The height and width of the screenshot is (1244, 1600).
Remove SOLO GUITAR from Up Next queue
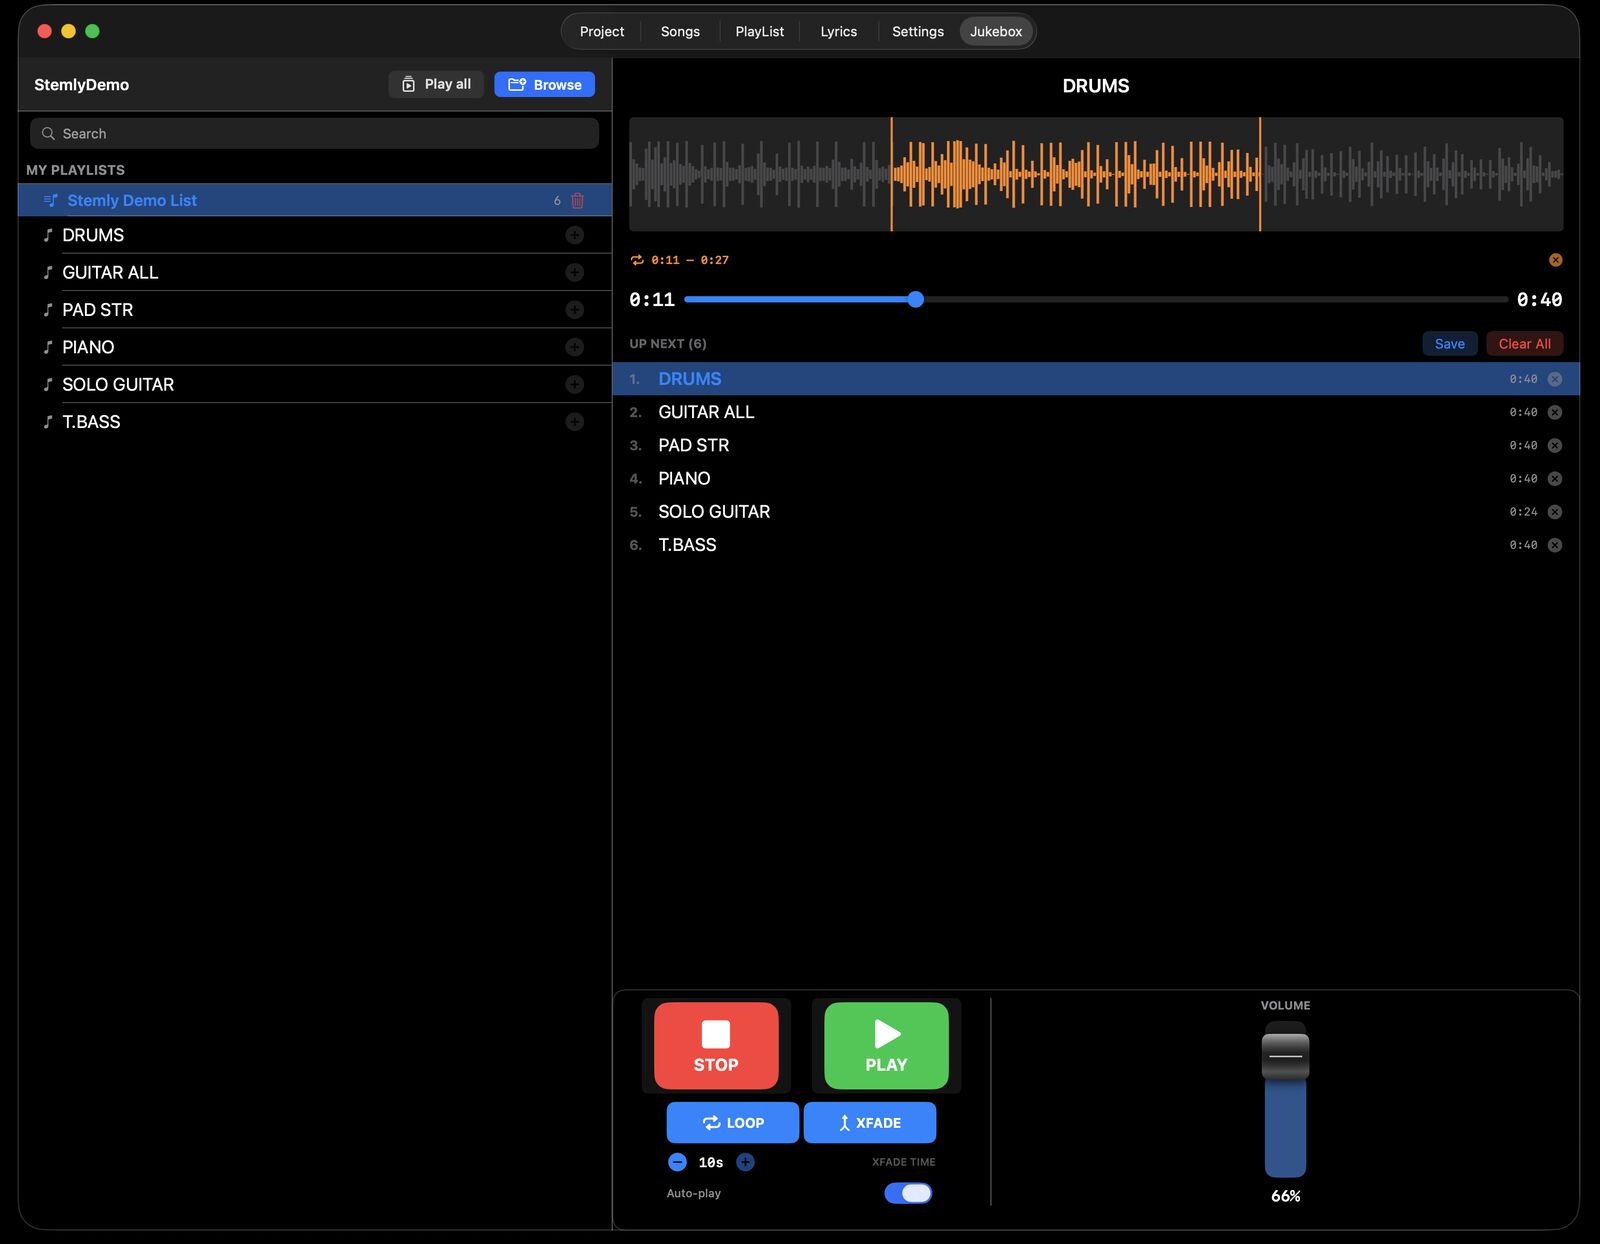click(1555, 512)
